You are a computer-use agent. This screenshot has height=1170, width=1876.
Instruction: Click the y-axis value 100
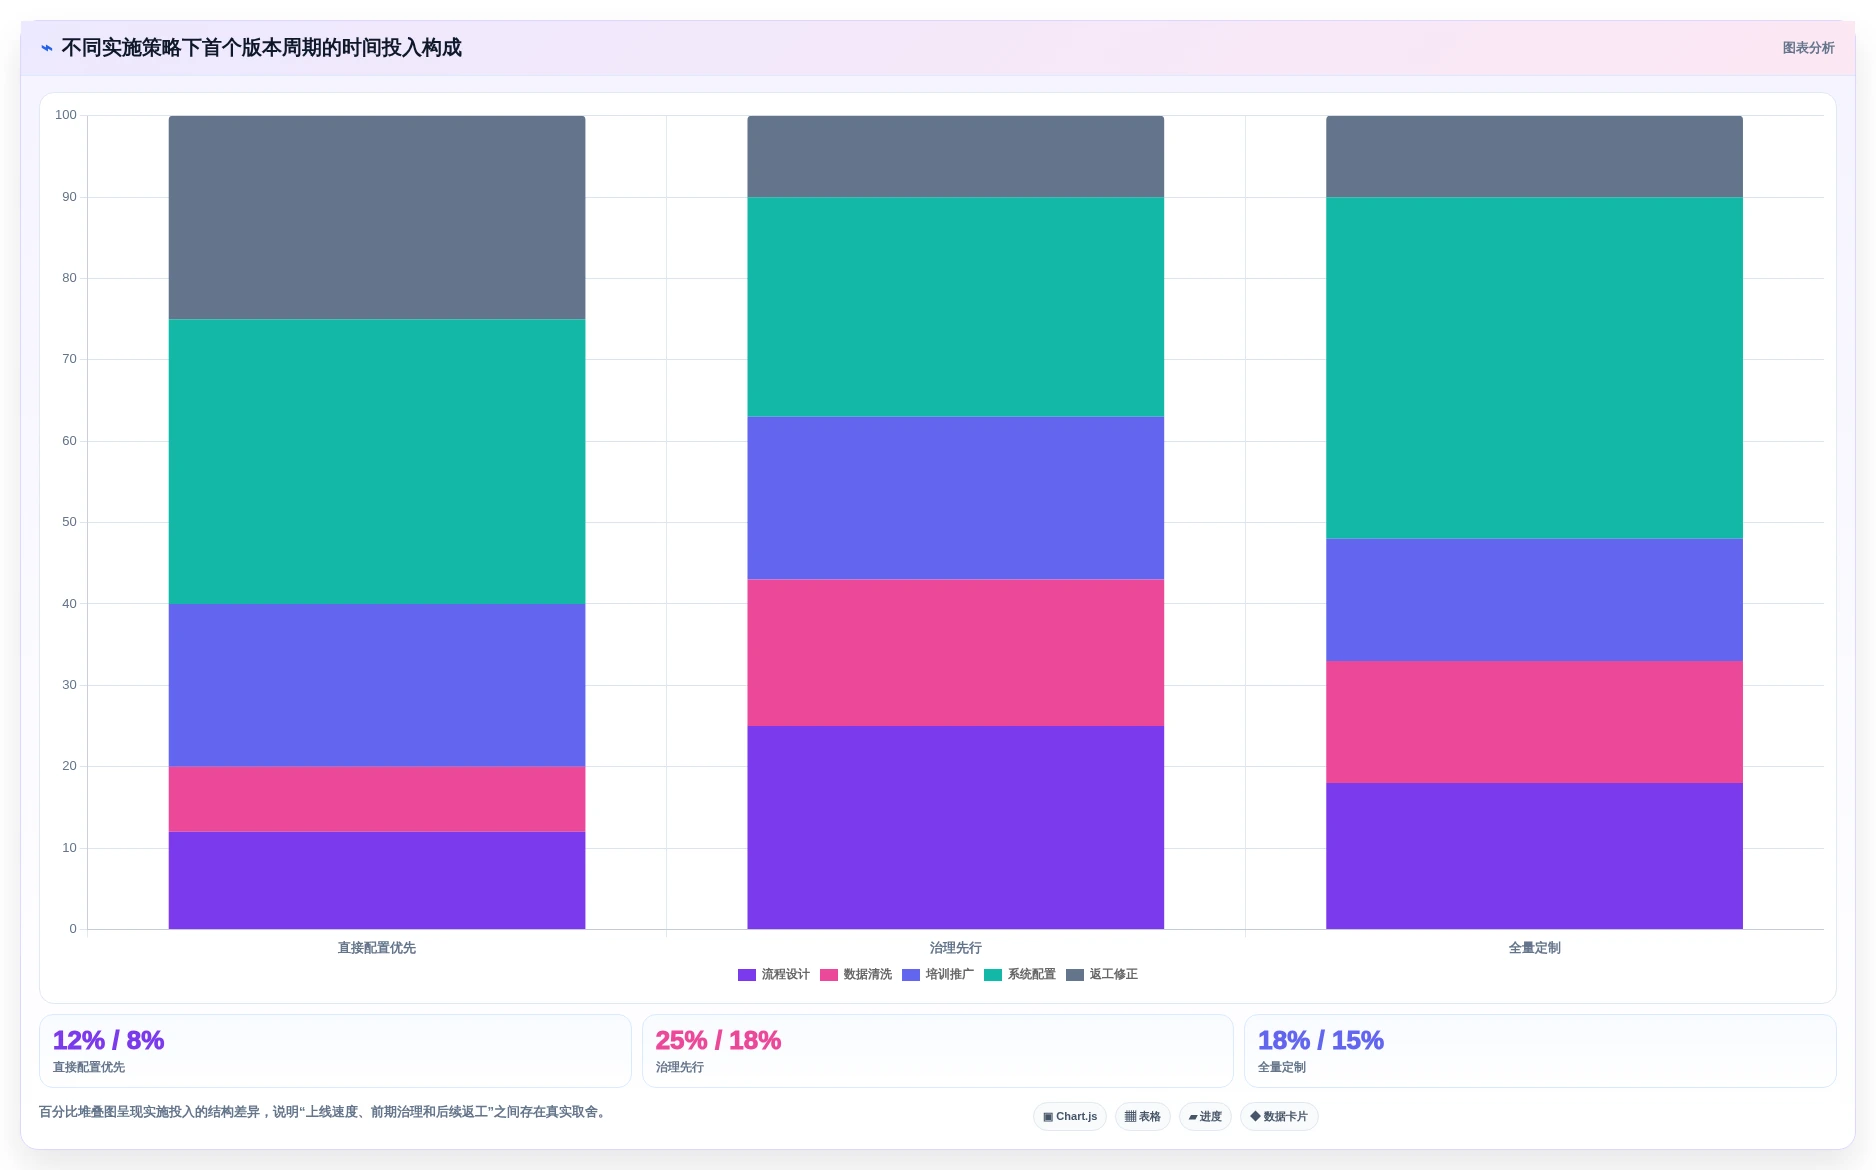coord(66,115)
